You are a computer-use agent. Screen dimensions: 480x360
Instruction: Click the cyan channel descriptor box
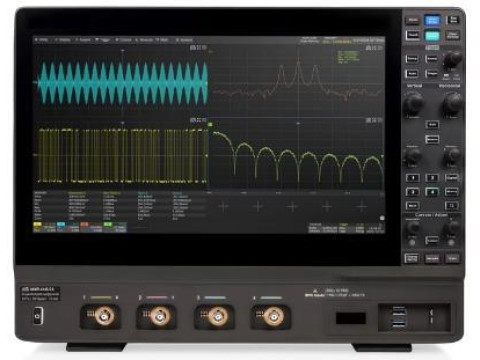tap(68, 227)
